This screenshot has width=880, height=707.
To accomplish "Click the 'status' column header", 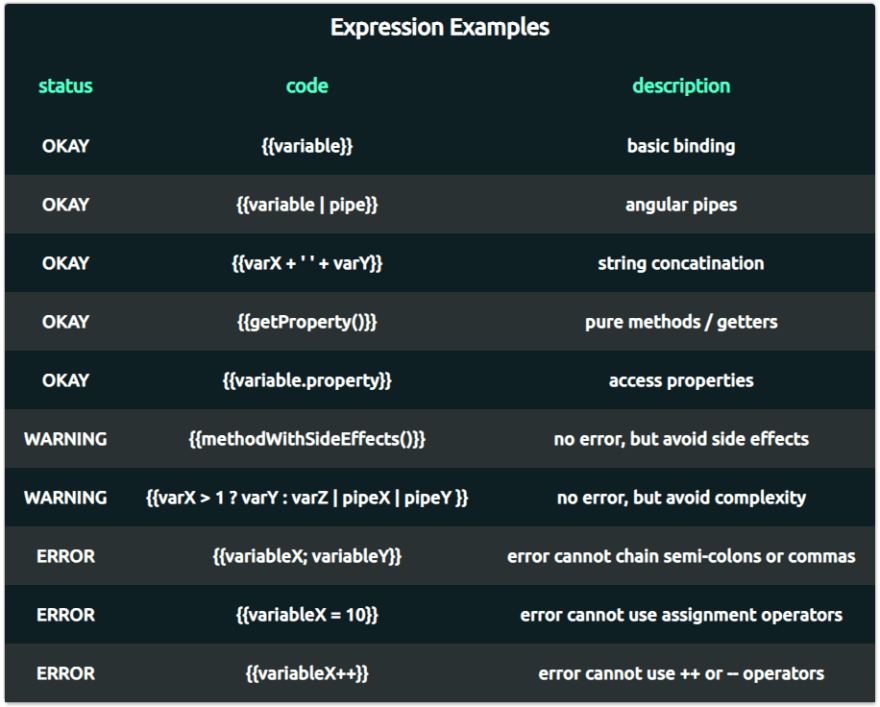I will pos(65,86).
